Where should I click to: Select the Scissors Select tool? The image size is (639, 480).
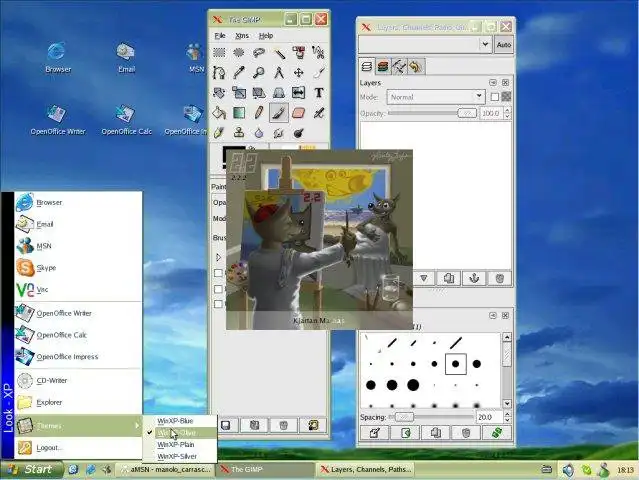tap(319, 53)
